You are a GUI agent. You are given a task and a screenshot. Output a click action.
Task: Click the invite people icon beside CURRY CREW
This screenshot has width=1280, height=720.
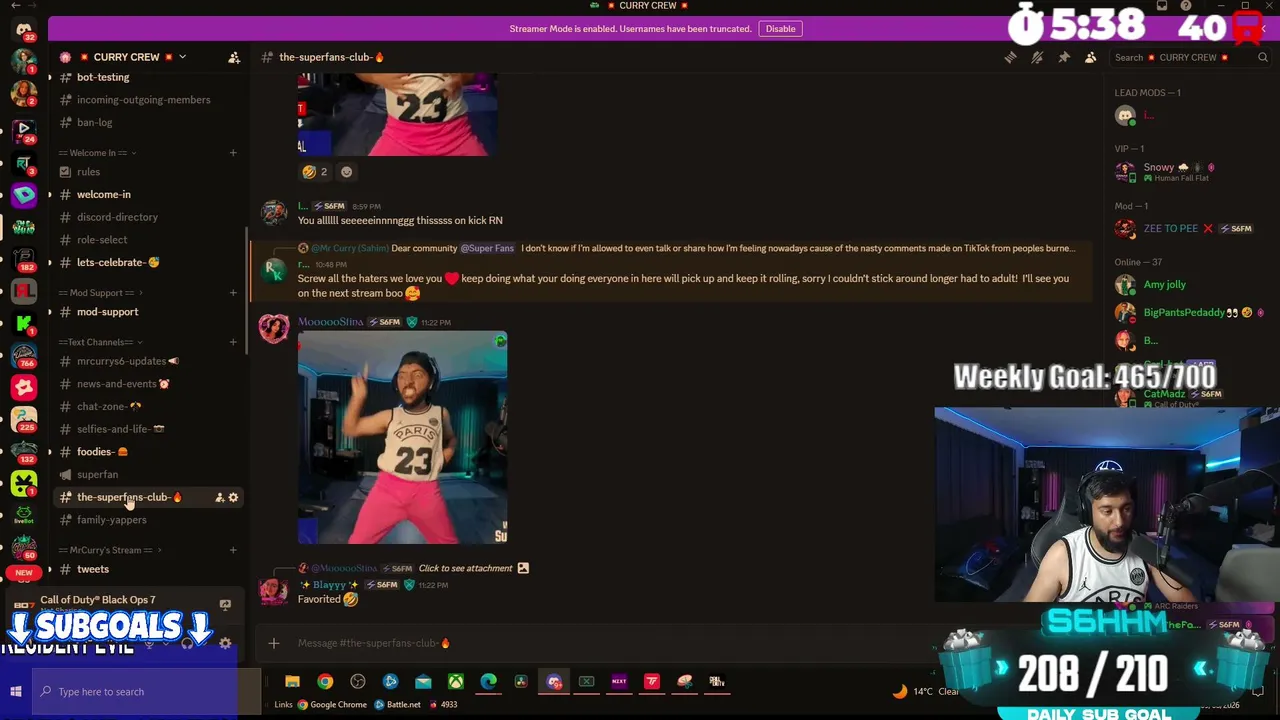coord(234,57)
